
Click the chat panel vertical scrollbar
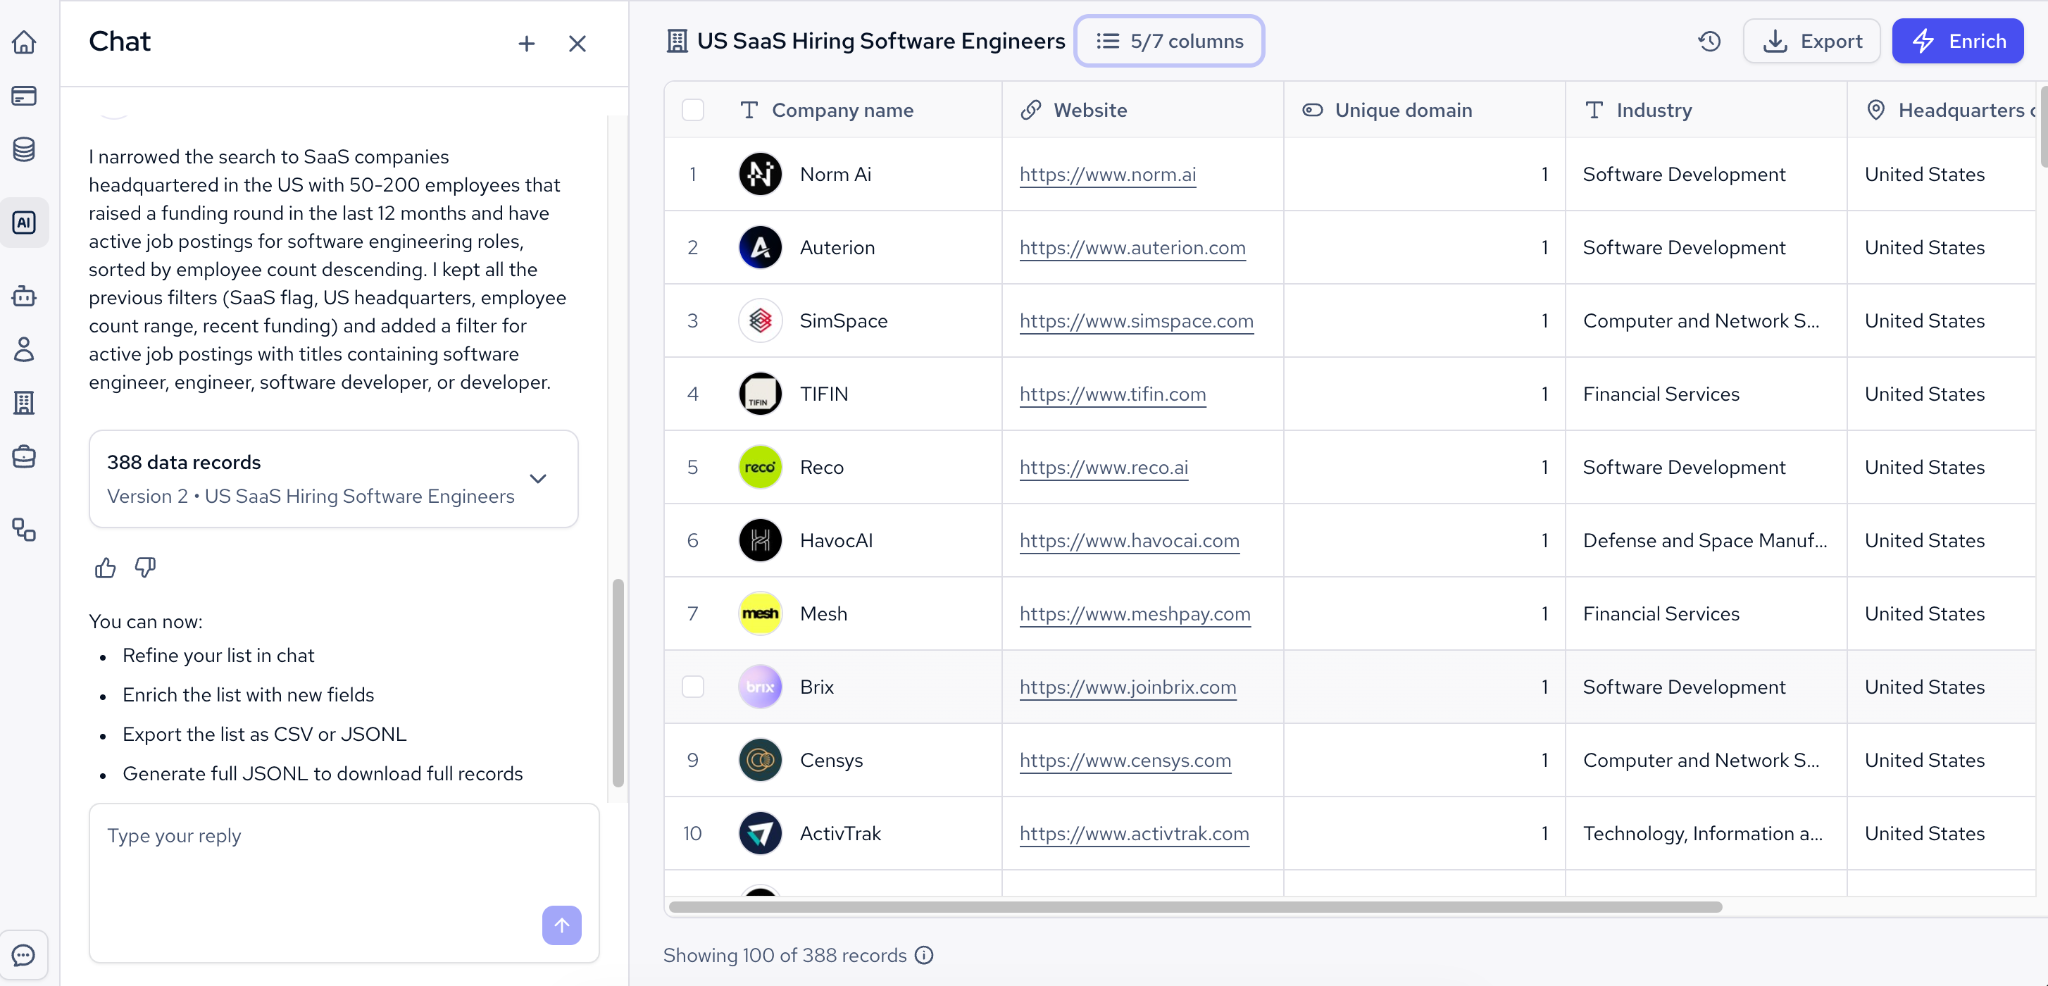point(618,683)
